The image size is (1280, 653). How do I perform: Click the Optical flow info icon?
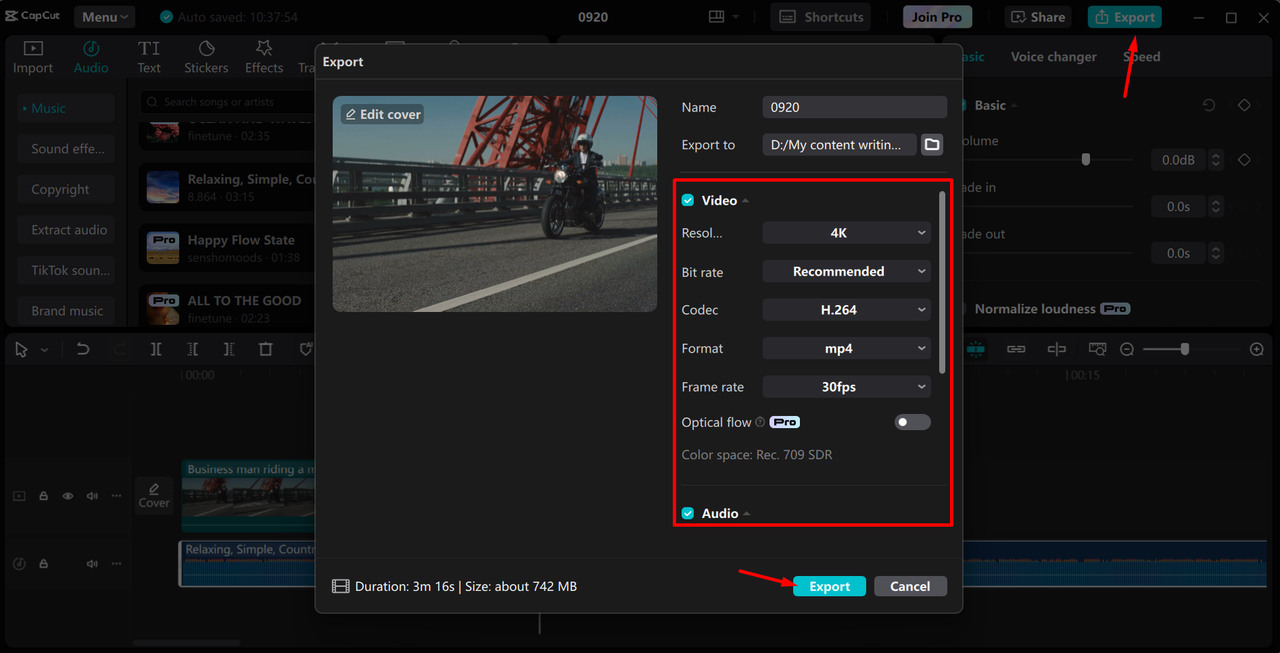[x=760, y=422]
